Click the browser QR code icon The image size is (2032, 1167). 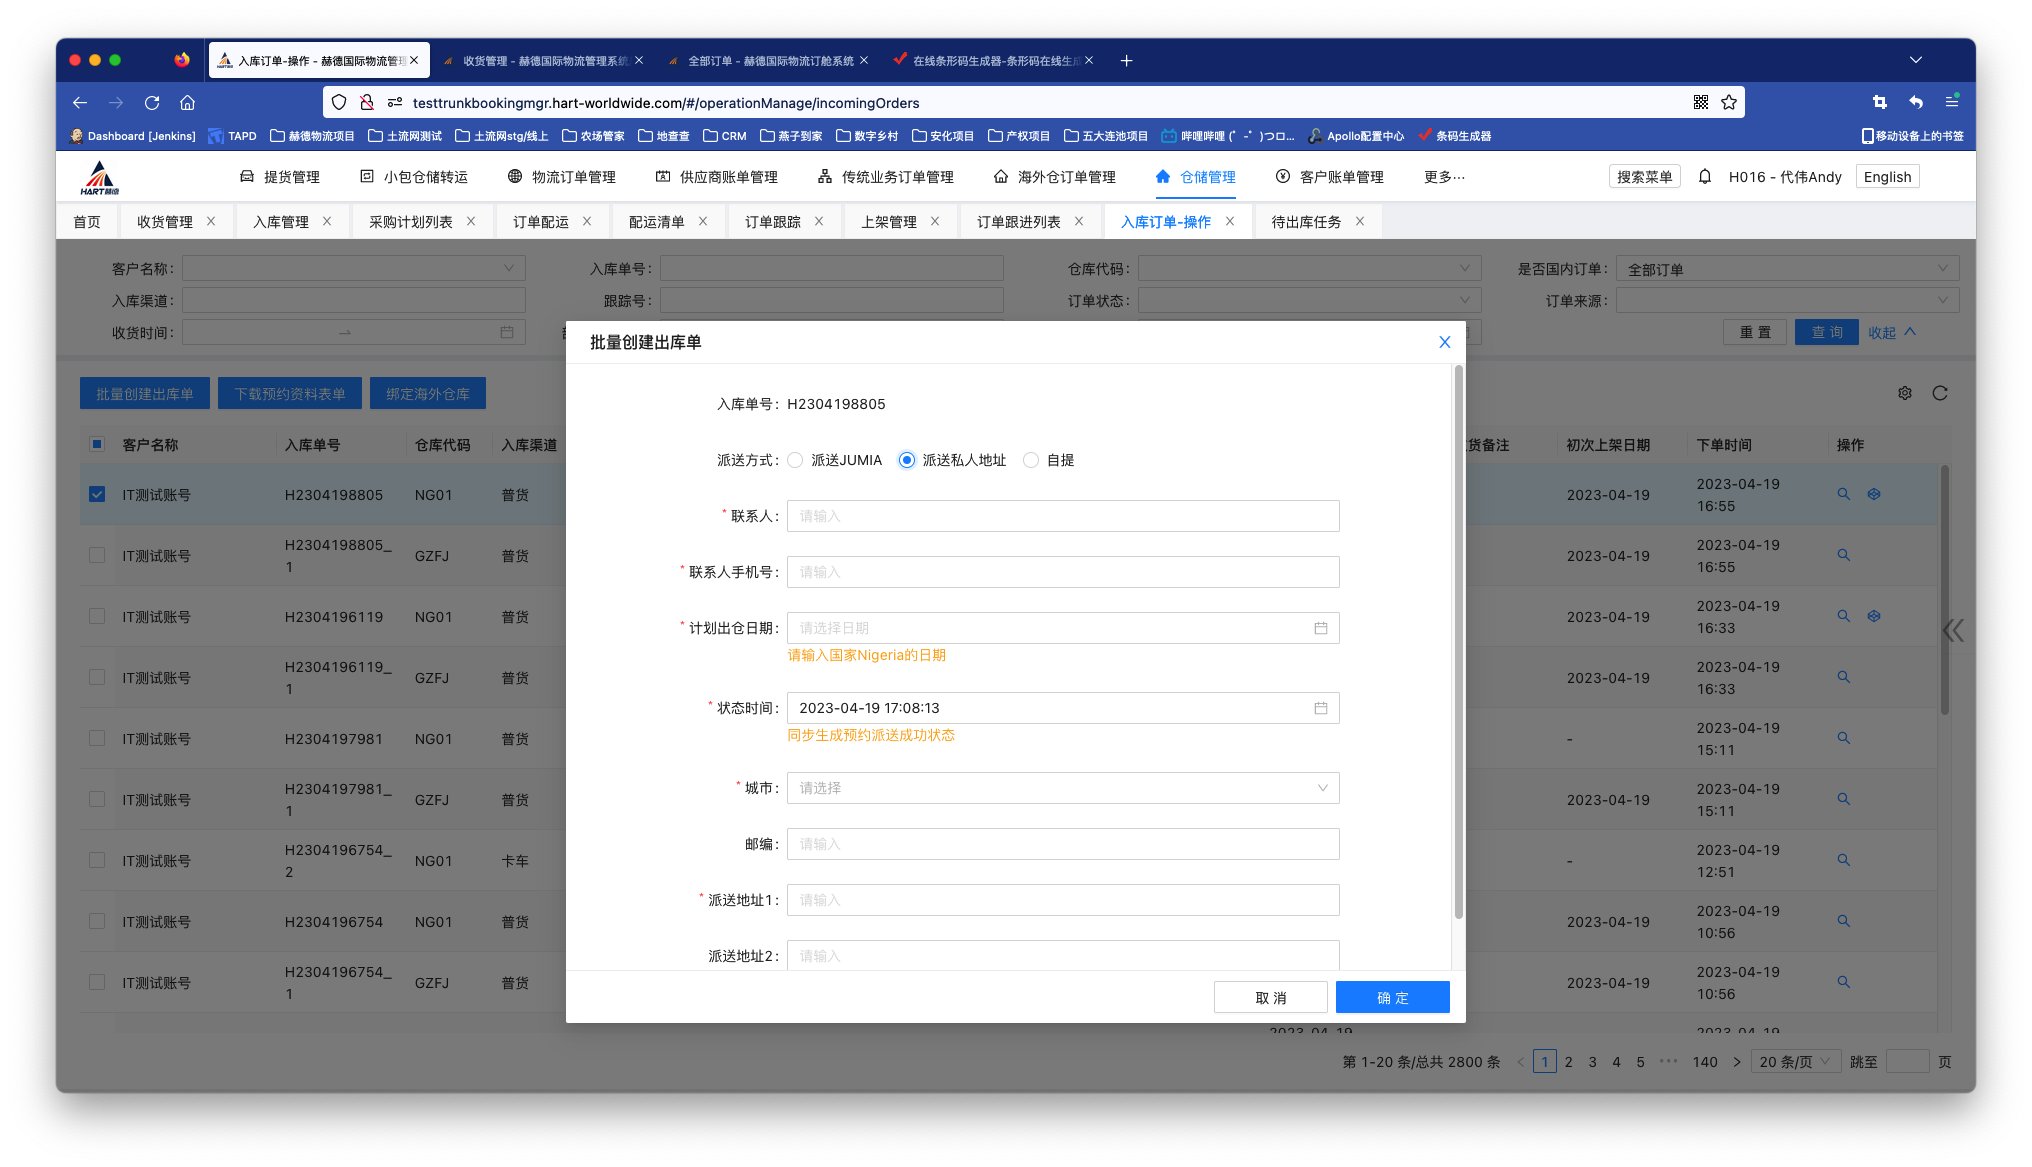tap(1700, 103)
